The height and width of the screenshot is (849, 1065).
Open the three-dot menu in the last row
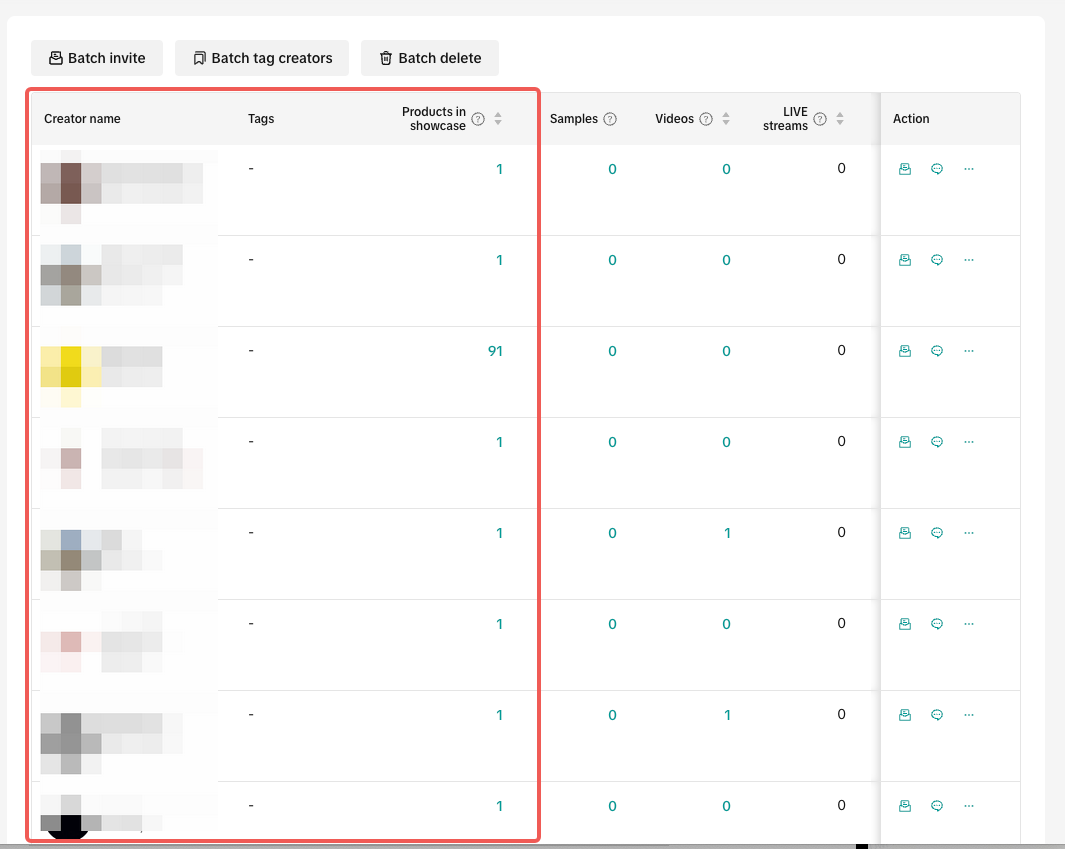[x=969, y=806]
